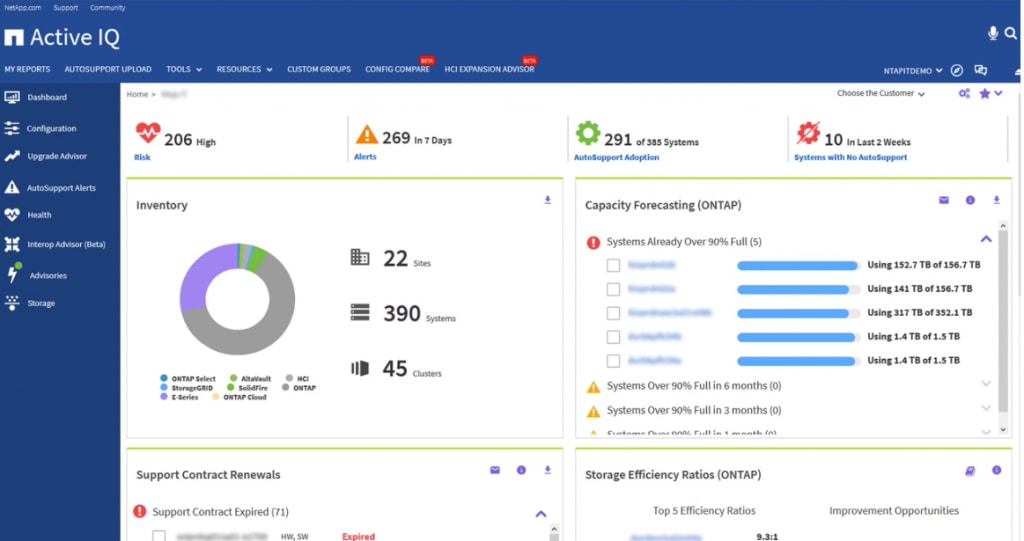Screen dimensions: 1024x541
Task: Go to Custom Groups in navigation bar
Action: point(319,70)
